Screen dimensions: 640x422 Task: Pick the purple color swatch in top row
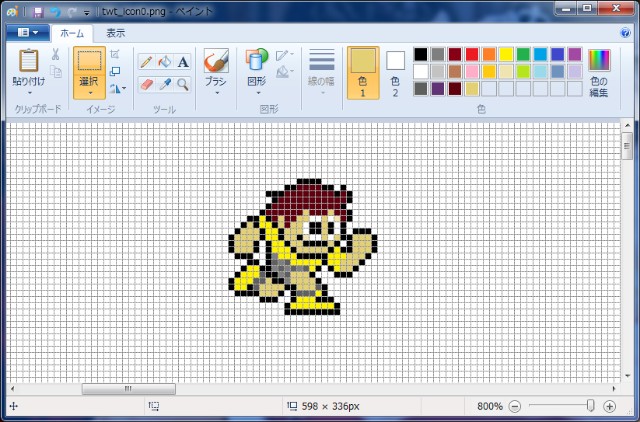pos(575,54)
